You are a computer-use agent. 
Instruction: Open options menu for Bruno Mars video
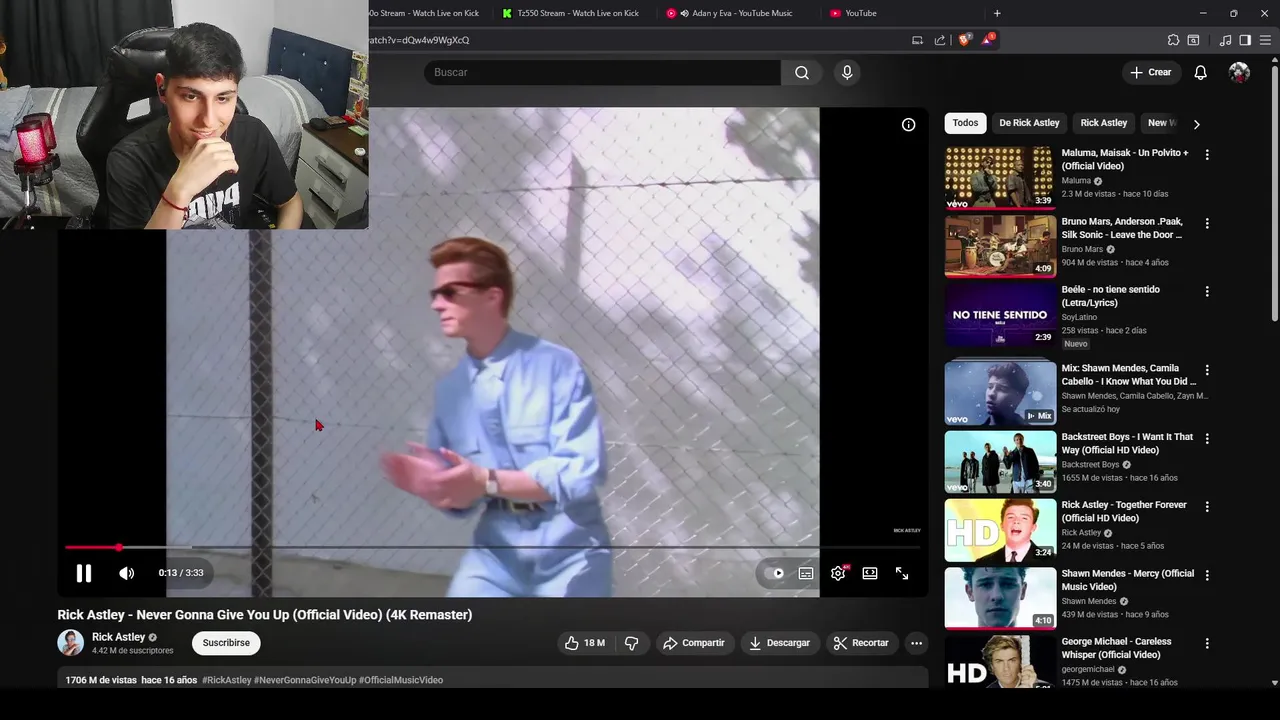pos(1207,223)
